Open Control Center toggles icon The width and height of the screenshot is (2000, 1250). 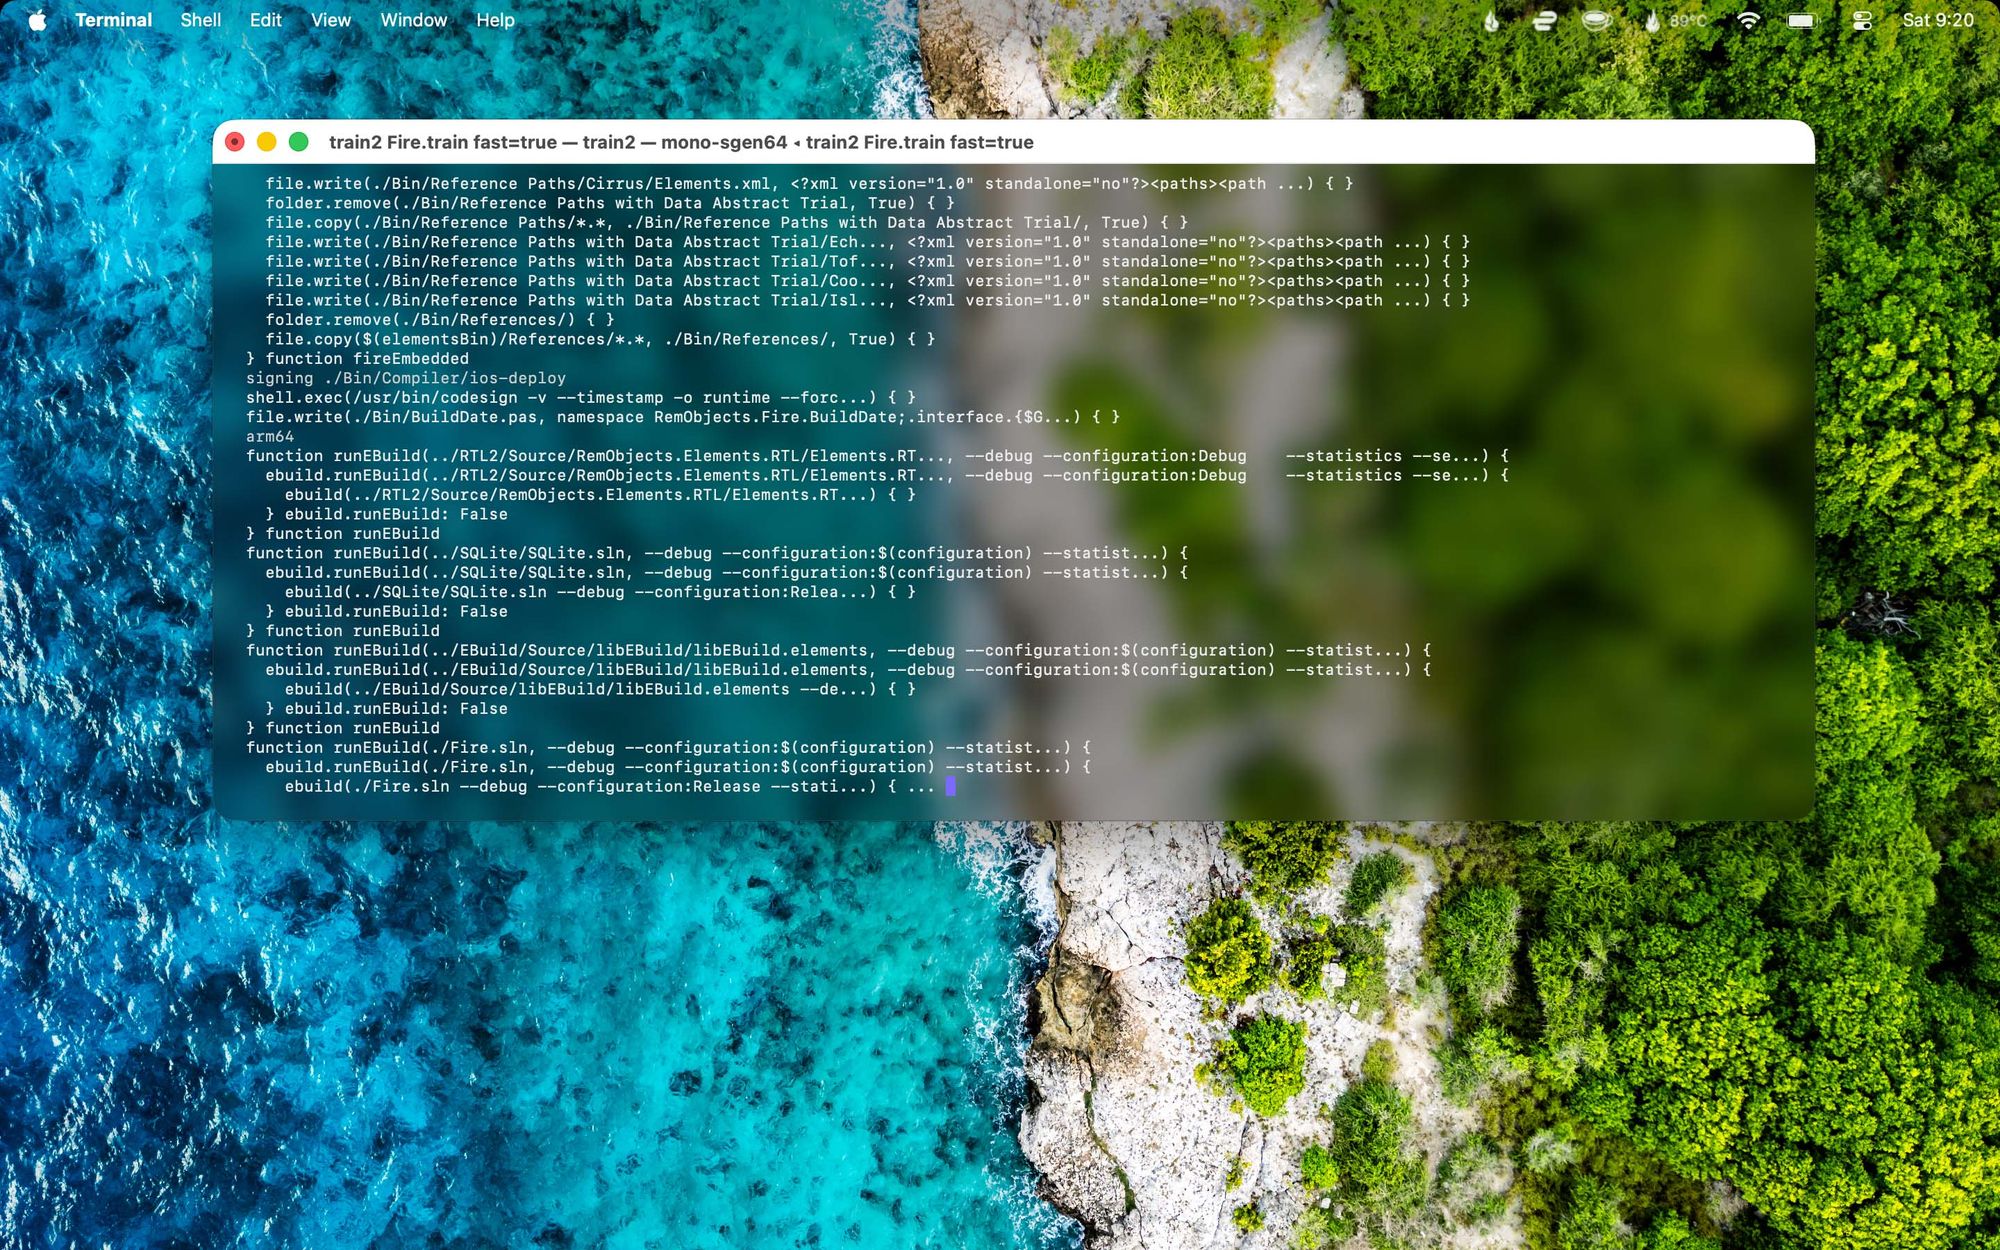(x=1861, y=20)
